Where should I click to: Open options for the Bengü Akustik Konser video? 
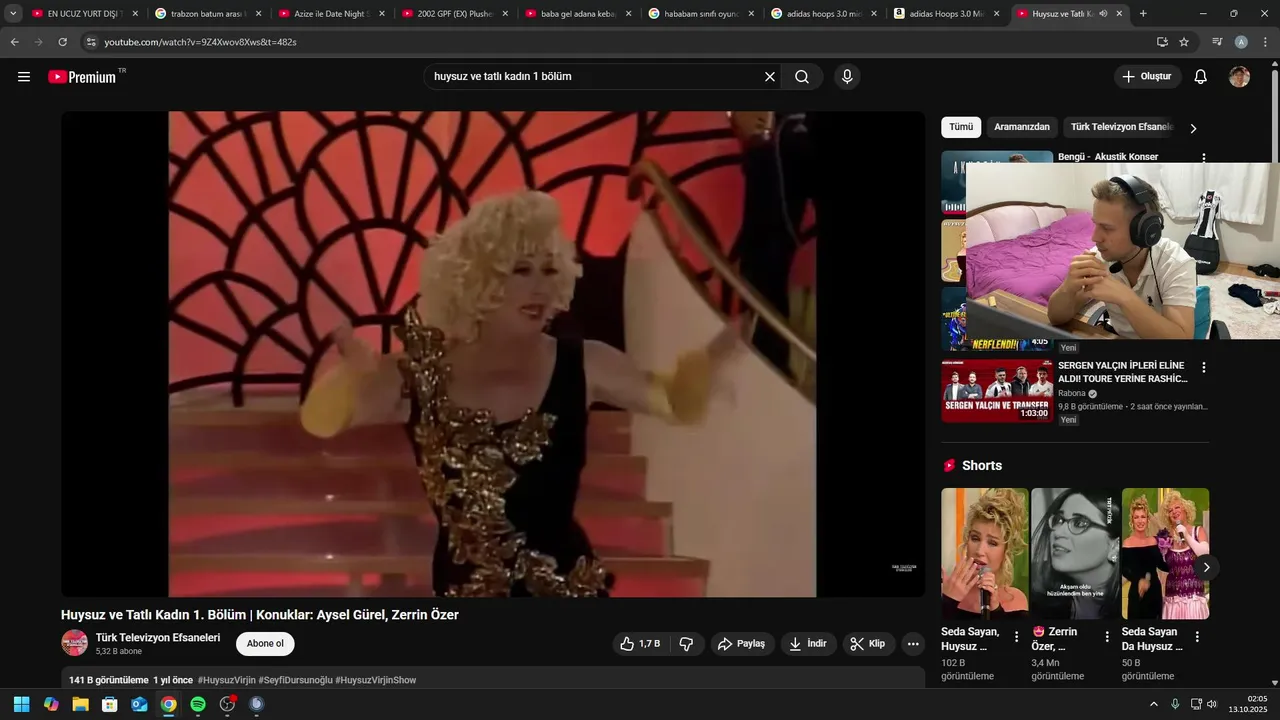[x=1204, y=158]
